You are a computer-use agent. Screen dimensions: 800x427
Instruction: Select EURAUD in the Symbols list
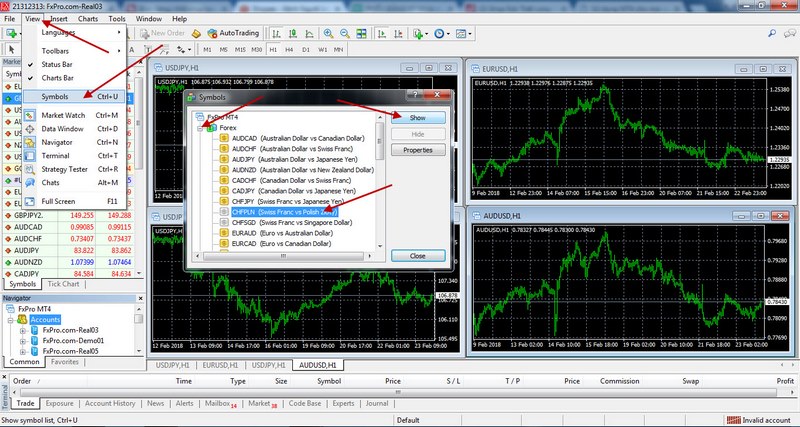[282, 233]
